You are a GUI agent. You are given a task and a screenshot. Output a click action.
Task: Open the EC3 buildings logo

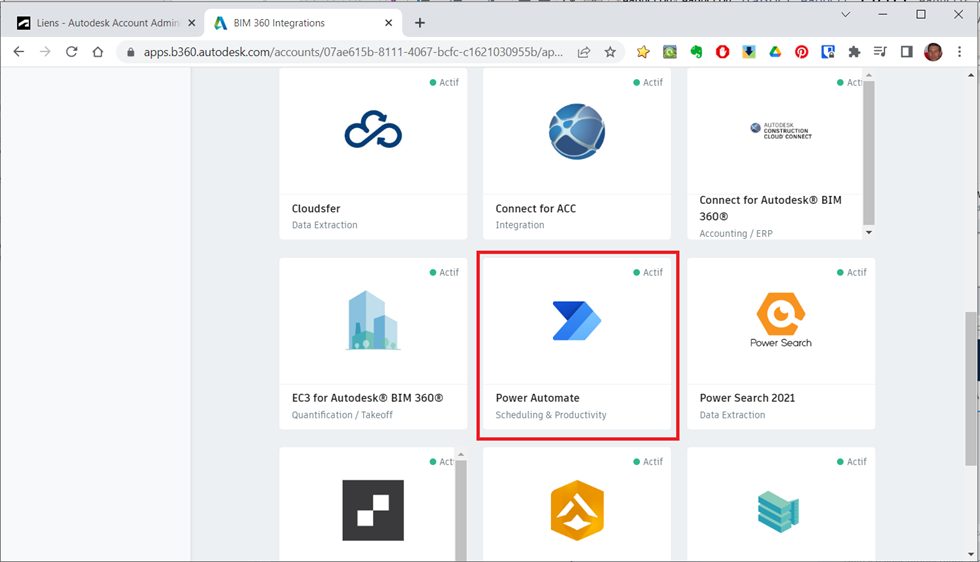tap(372, 320)
